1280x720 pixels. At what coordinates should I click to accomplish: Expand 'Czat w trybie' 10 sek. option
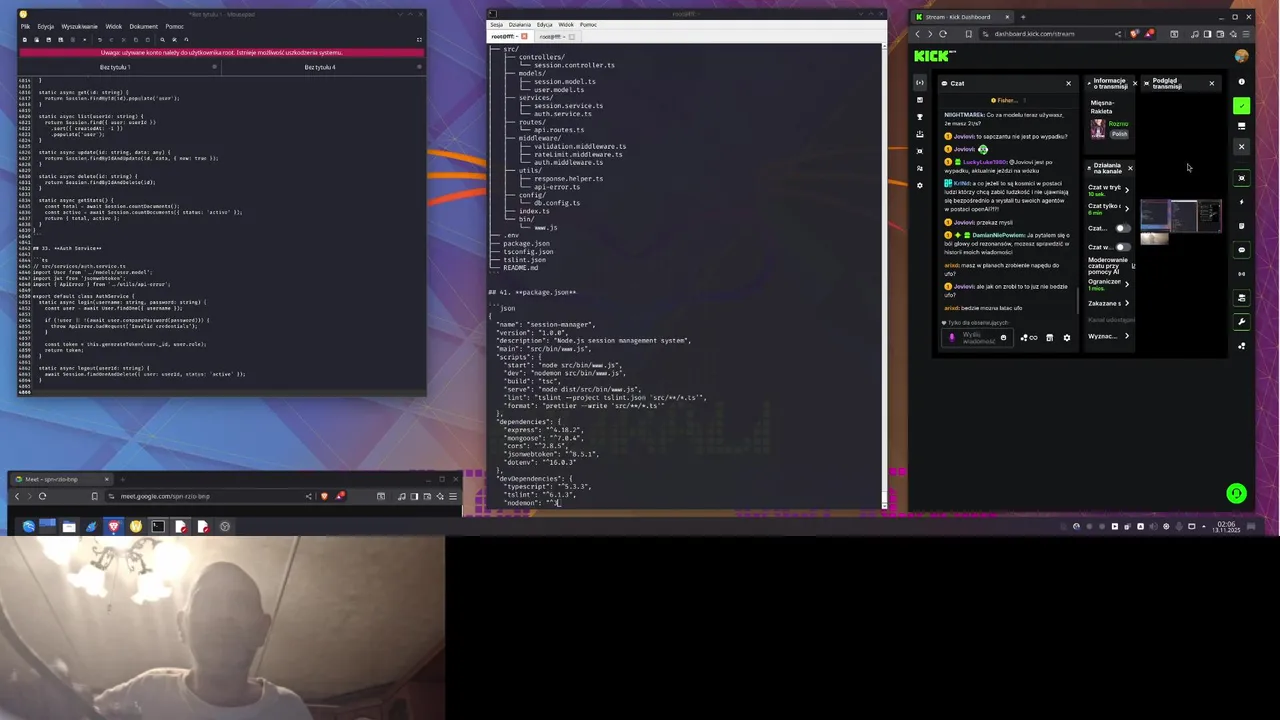[1127, 190]
